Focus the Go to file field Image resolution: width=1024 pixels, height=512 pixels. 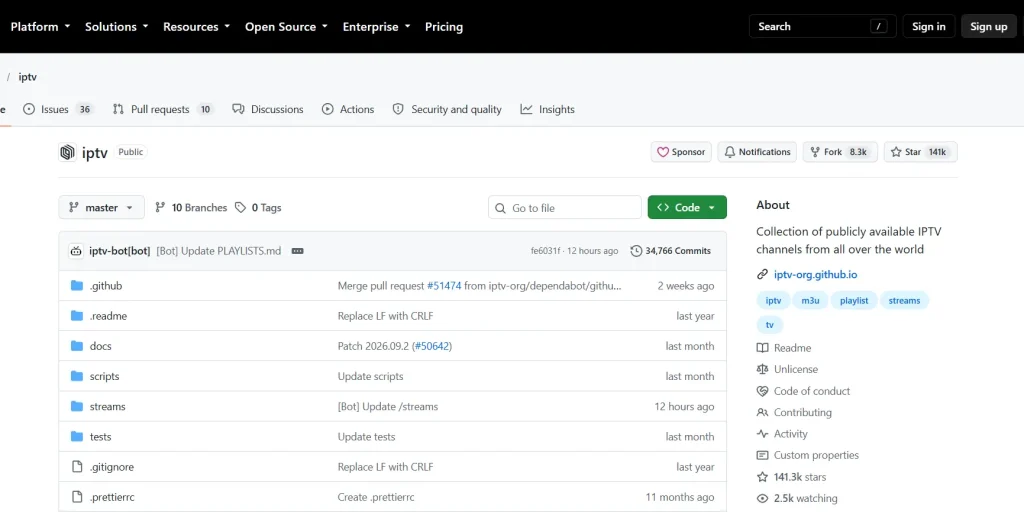coord(565,208)
